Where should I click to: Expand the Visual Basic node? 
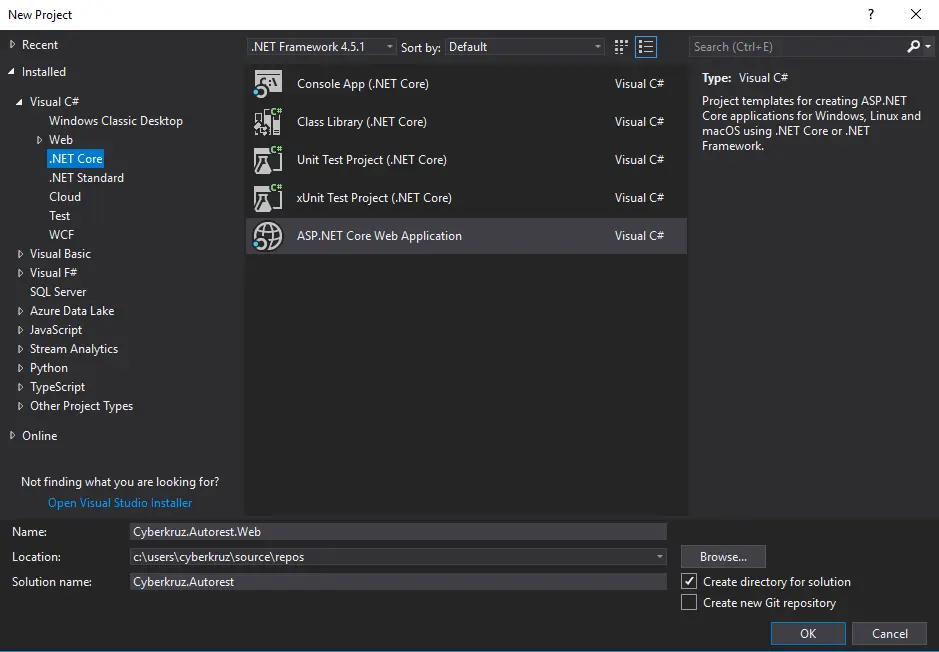click(20, 254)
